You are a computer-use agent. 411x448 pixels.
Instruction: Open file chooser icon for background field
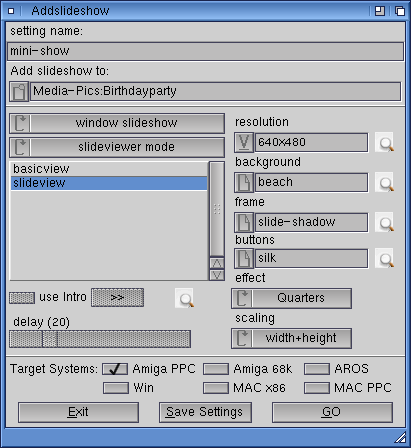(244, 183)
